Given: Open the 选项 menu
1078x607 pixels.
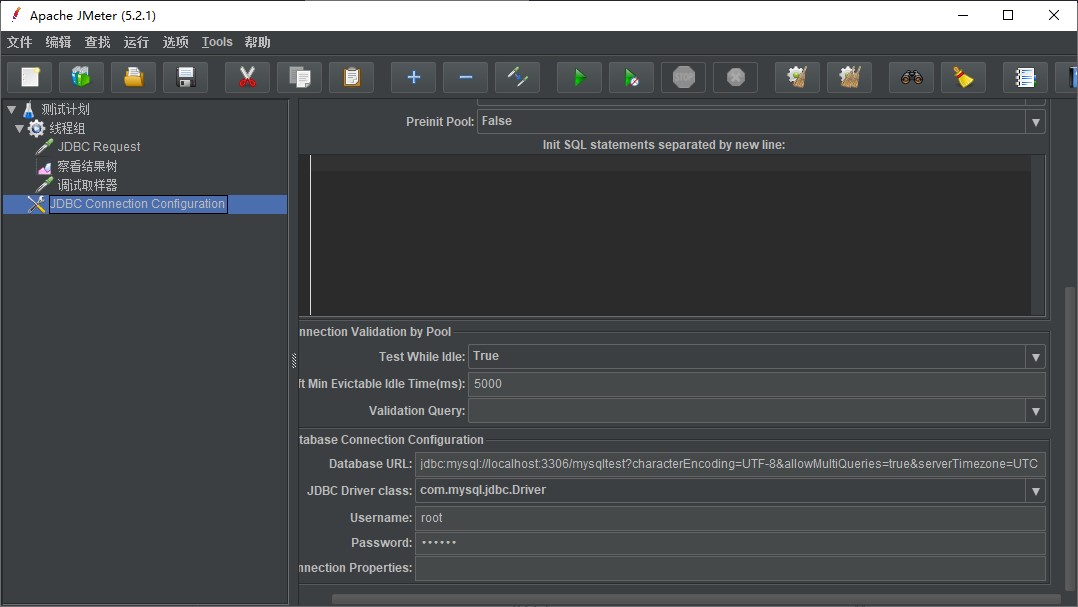Looking at the screenshot, I should pyautogui.click(x=175, y=43).
